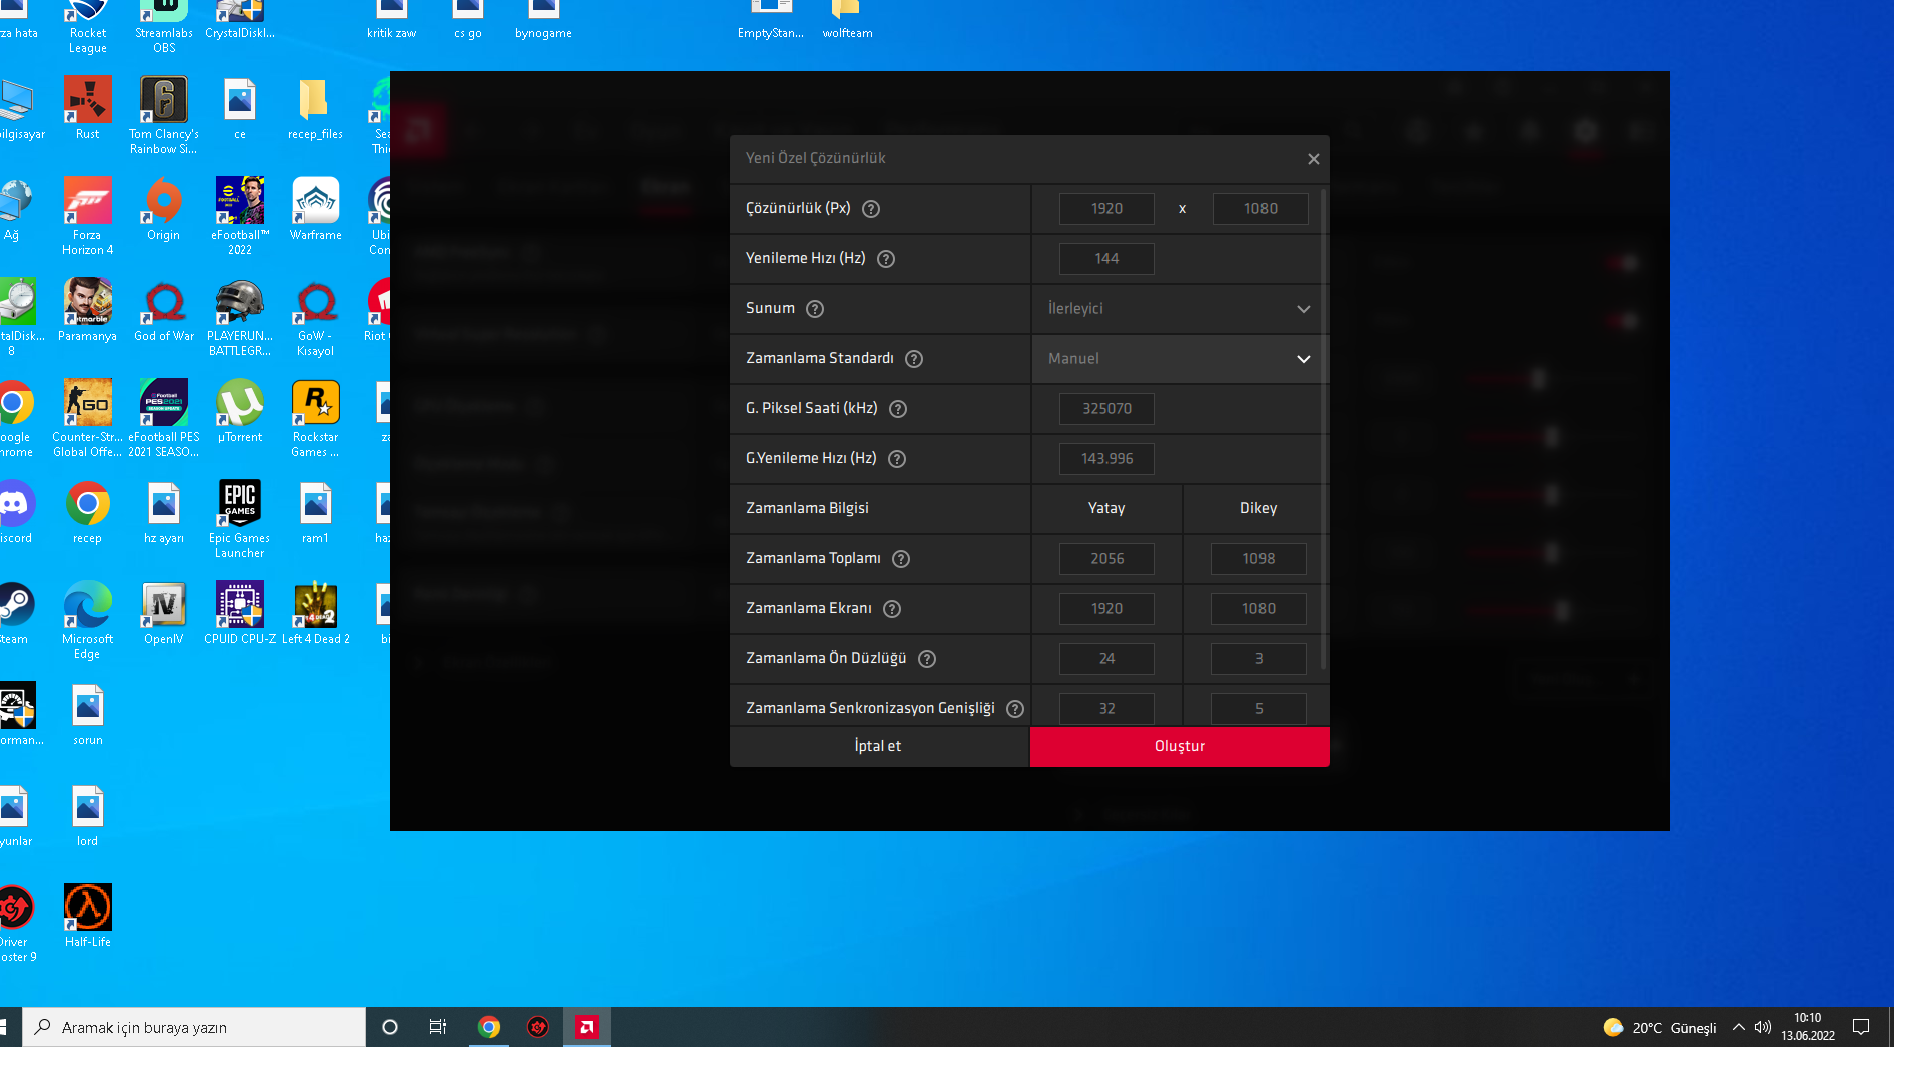Screen dimensions: 1920x1080
Task: Click the red Oluştur button
Action: (x=1180, y=747)
